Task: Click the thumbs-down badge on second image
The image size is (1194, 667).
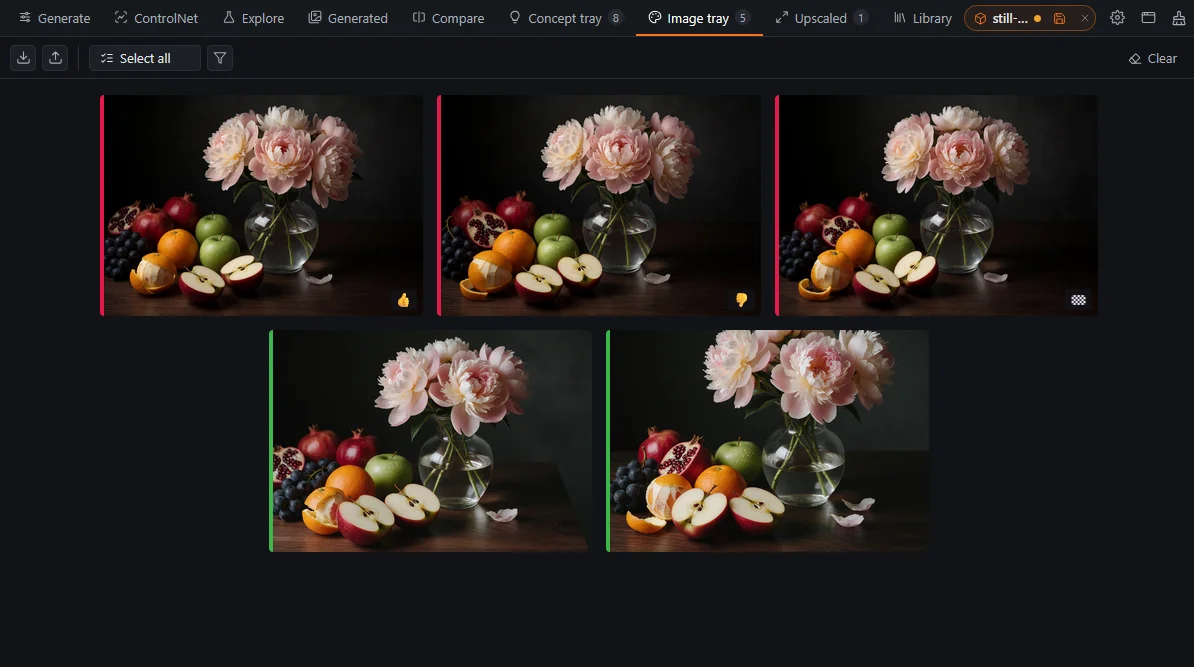Action: [x=741, y=300]
